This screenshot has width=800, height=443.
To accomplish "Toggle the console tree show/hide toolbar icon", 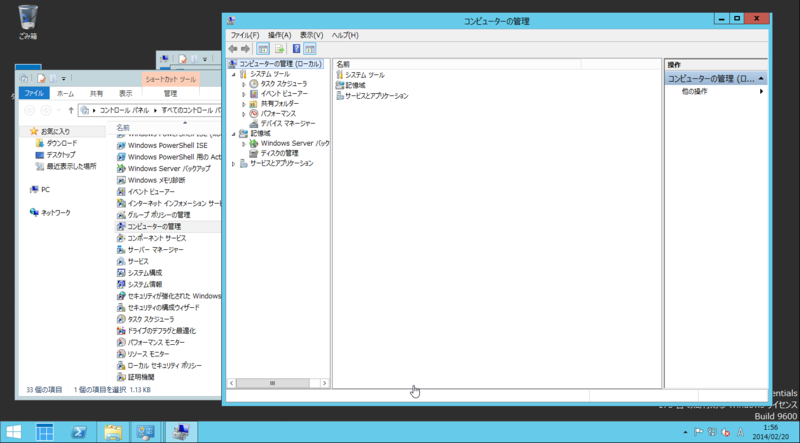I will click(x=263, y=49).
